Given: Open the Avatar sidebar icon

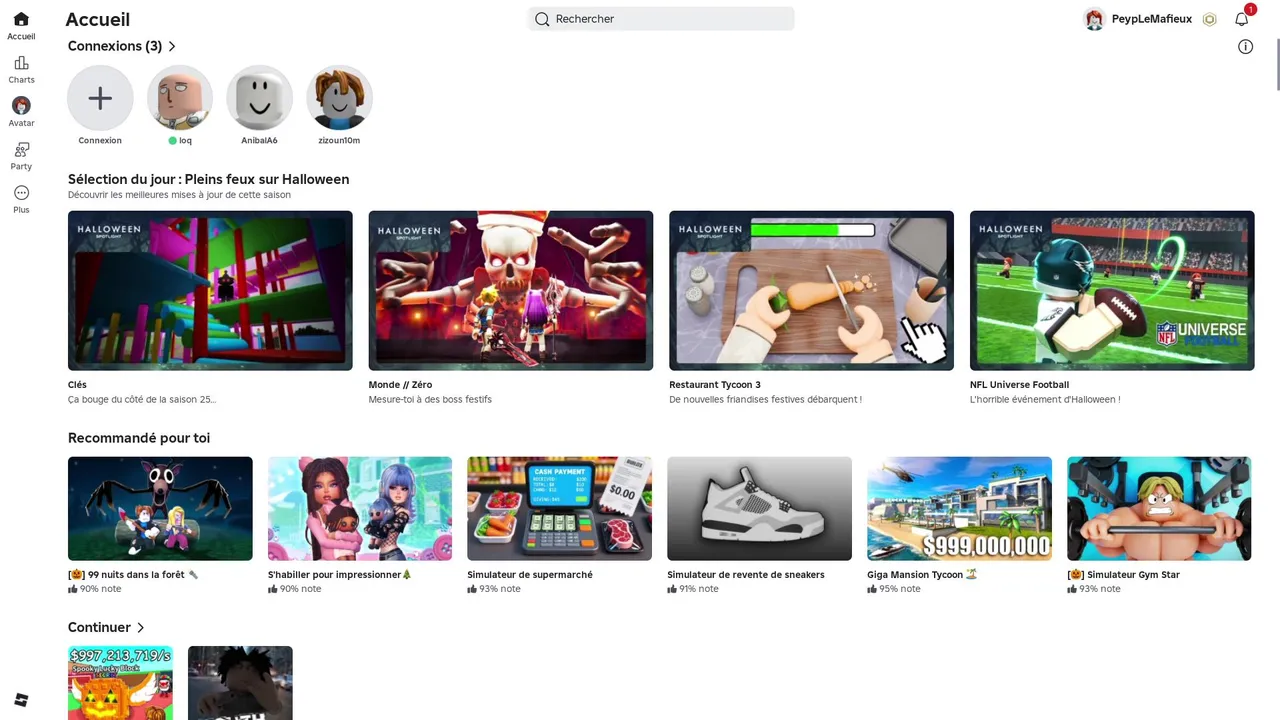Looking at the screenshot, I should pyautogui.click(x=21, y=106).
